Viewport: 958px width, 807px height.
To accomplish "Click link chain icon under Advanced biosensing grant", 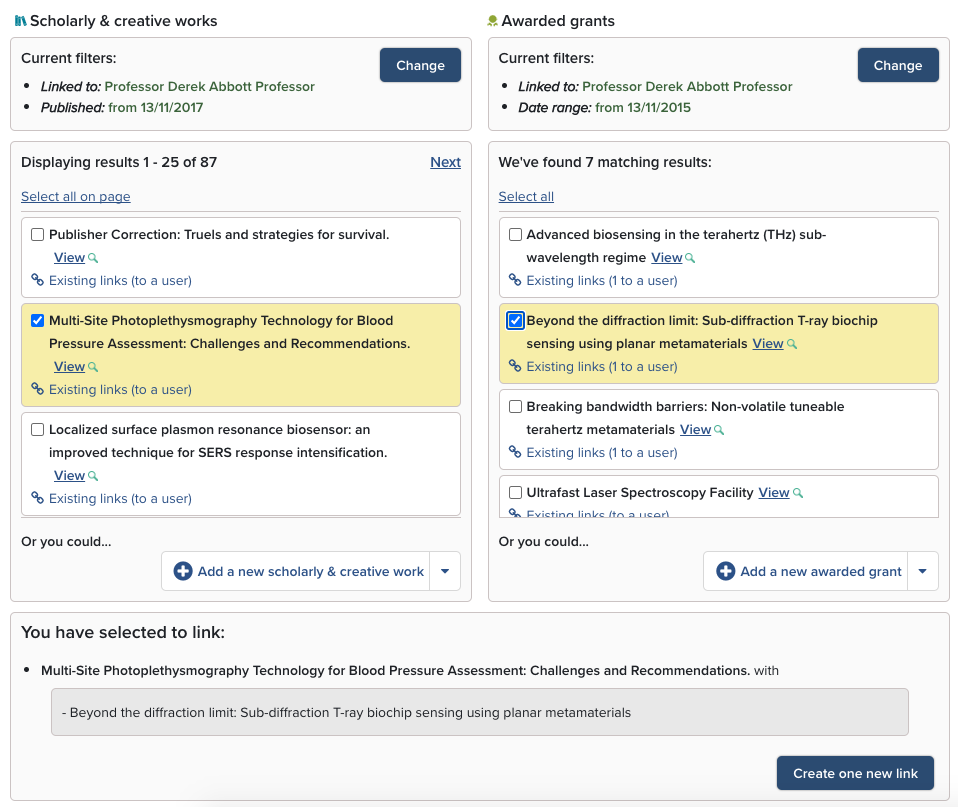I will coord(515,281).
